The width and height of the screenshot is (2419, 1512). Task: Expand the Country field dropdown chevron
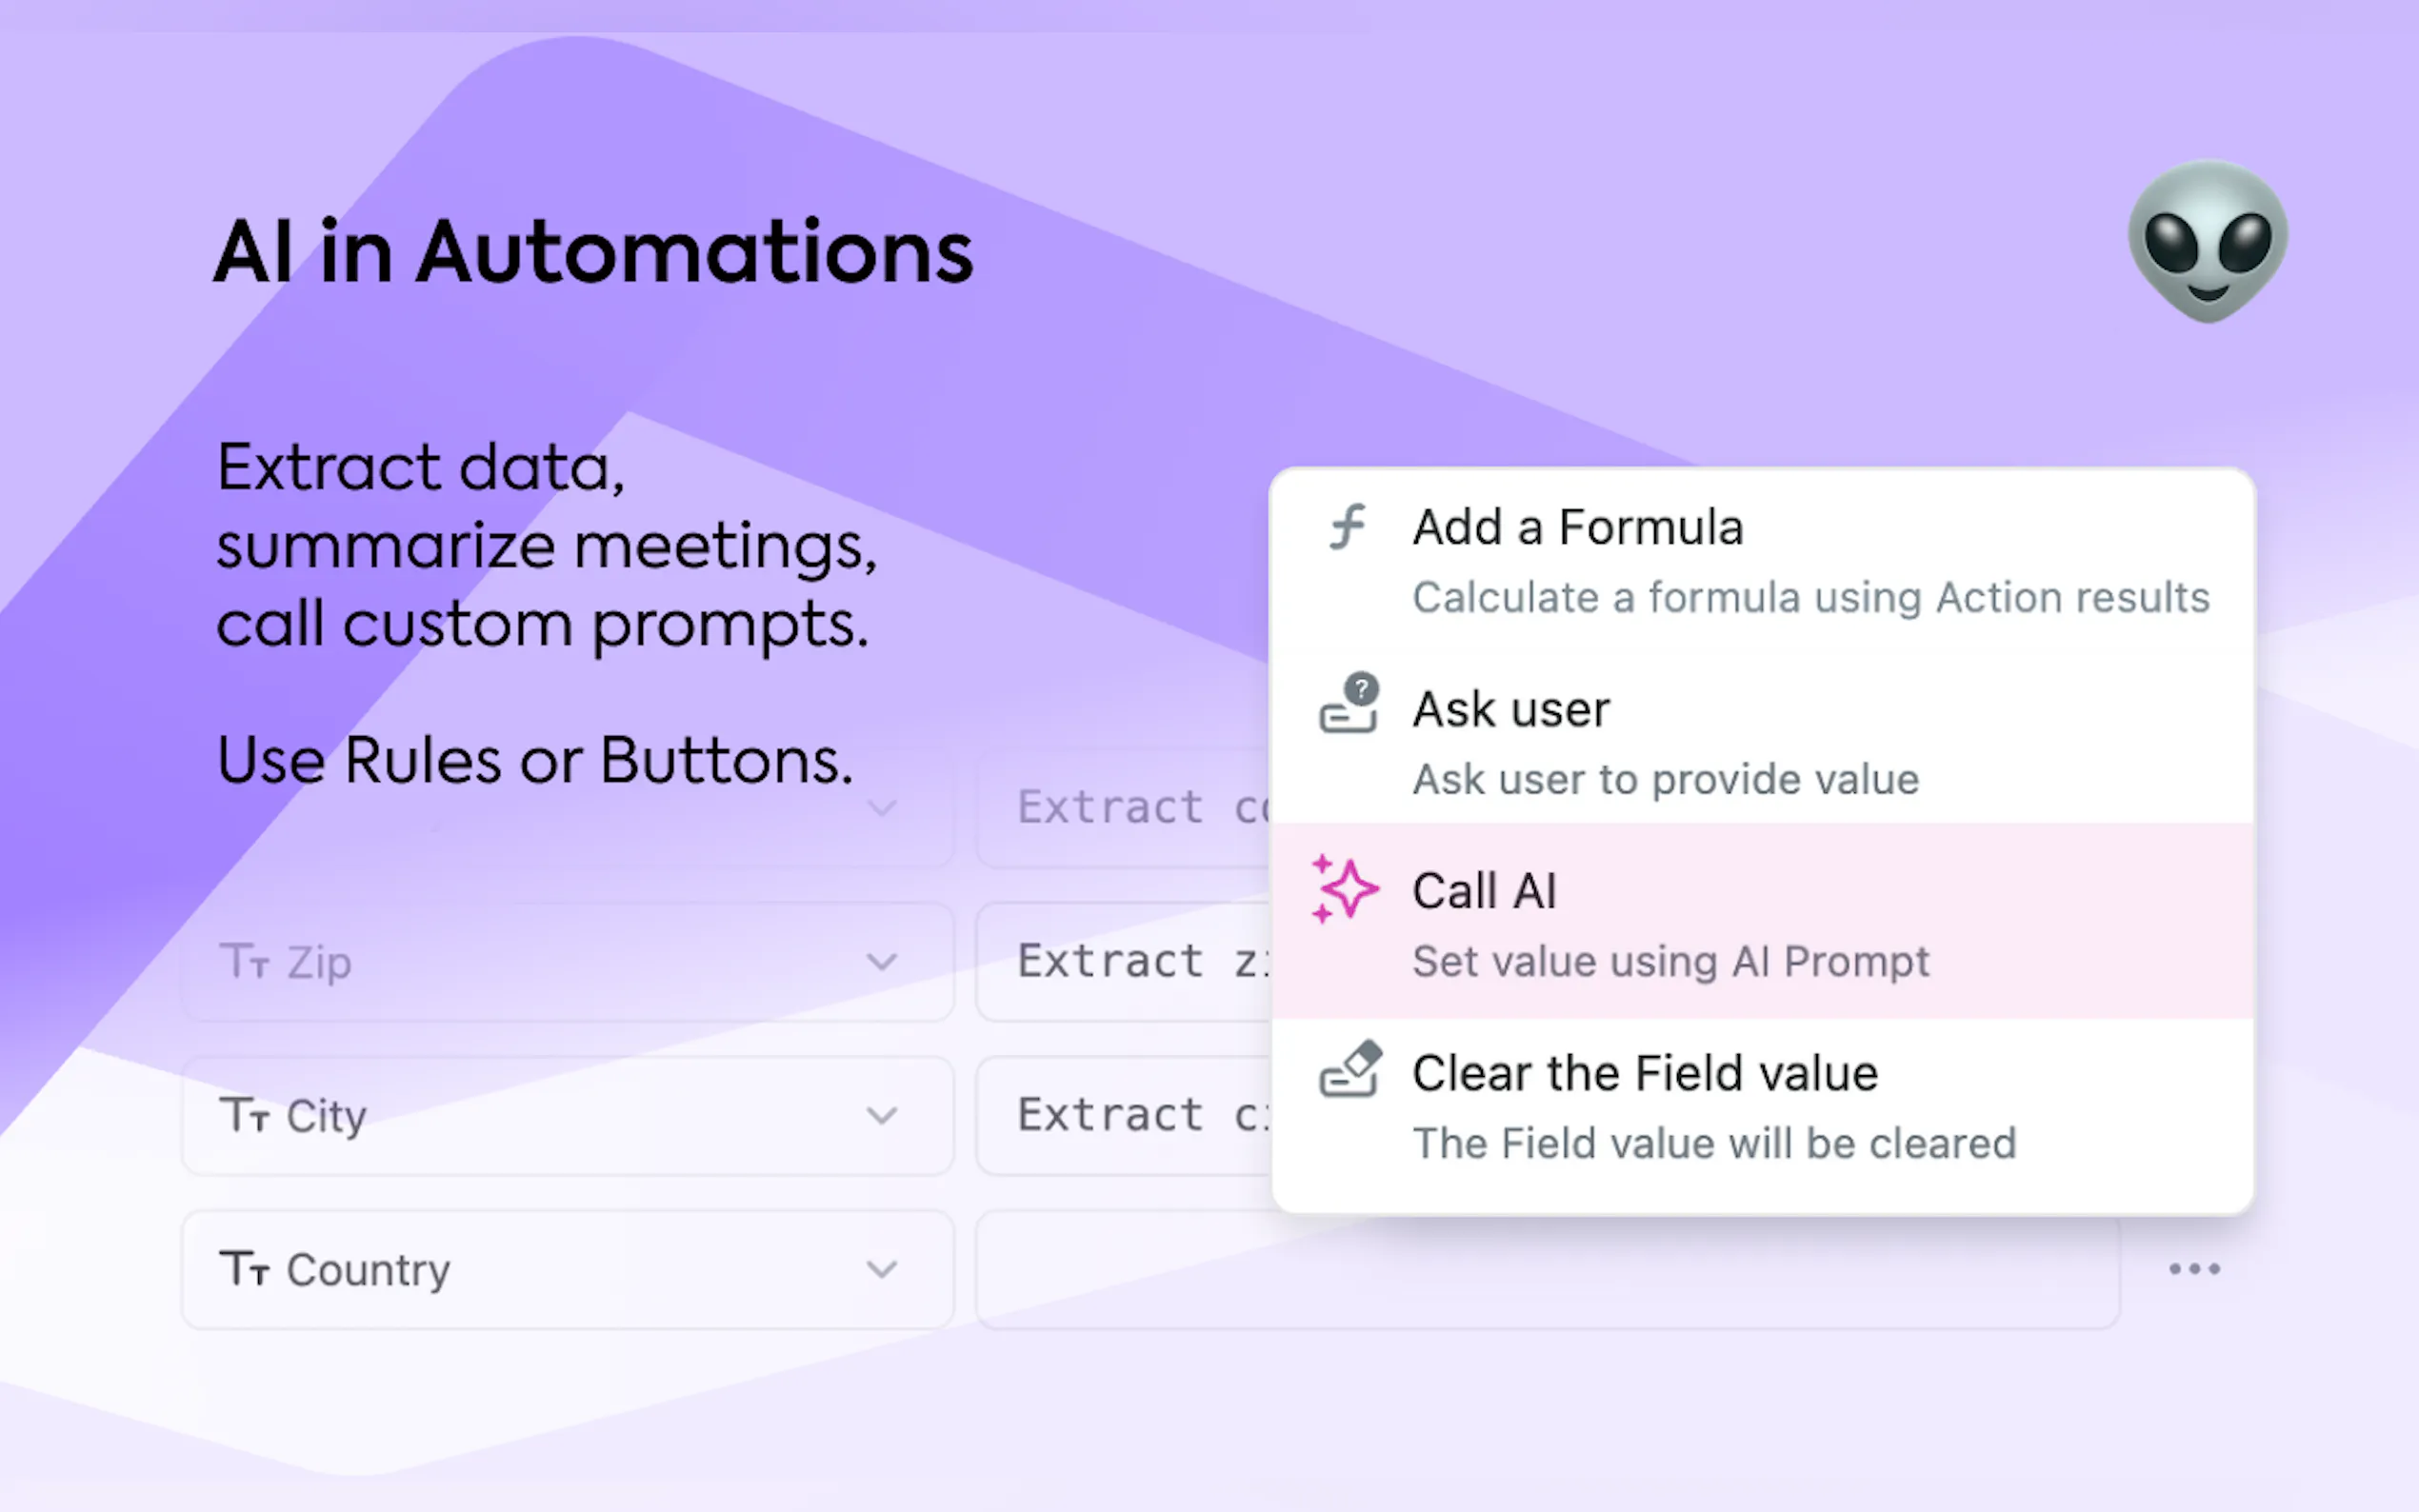881,1269
